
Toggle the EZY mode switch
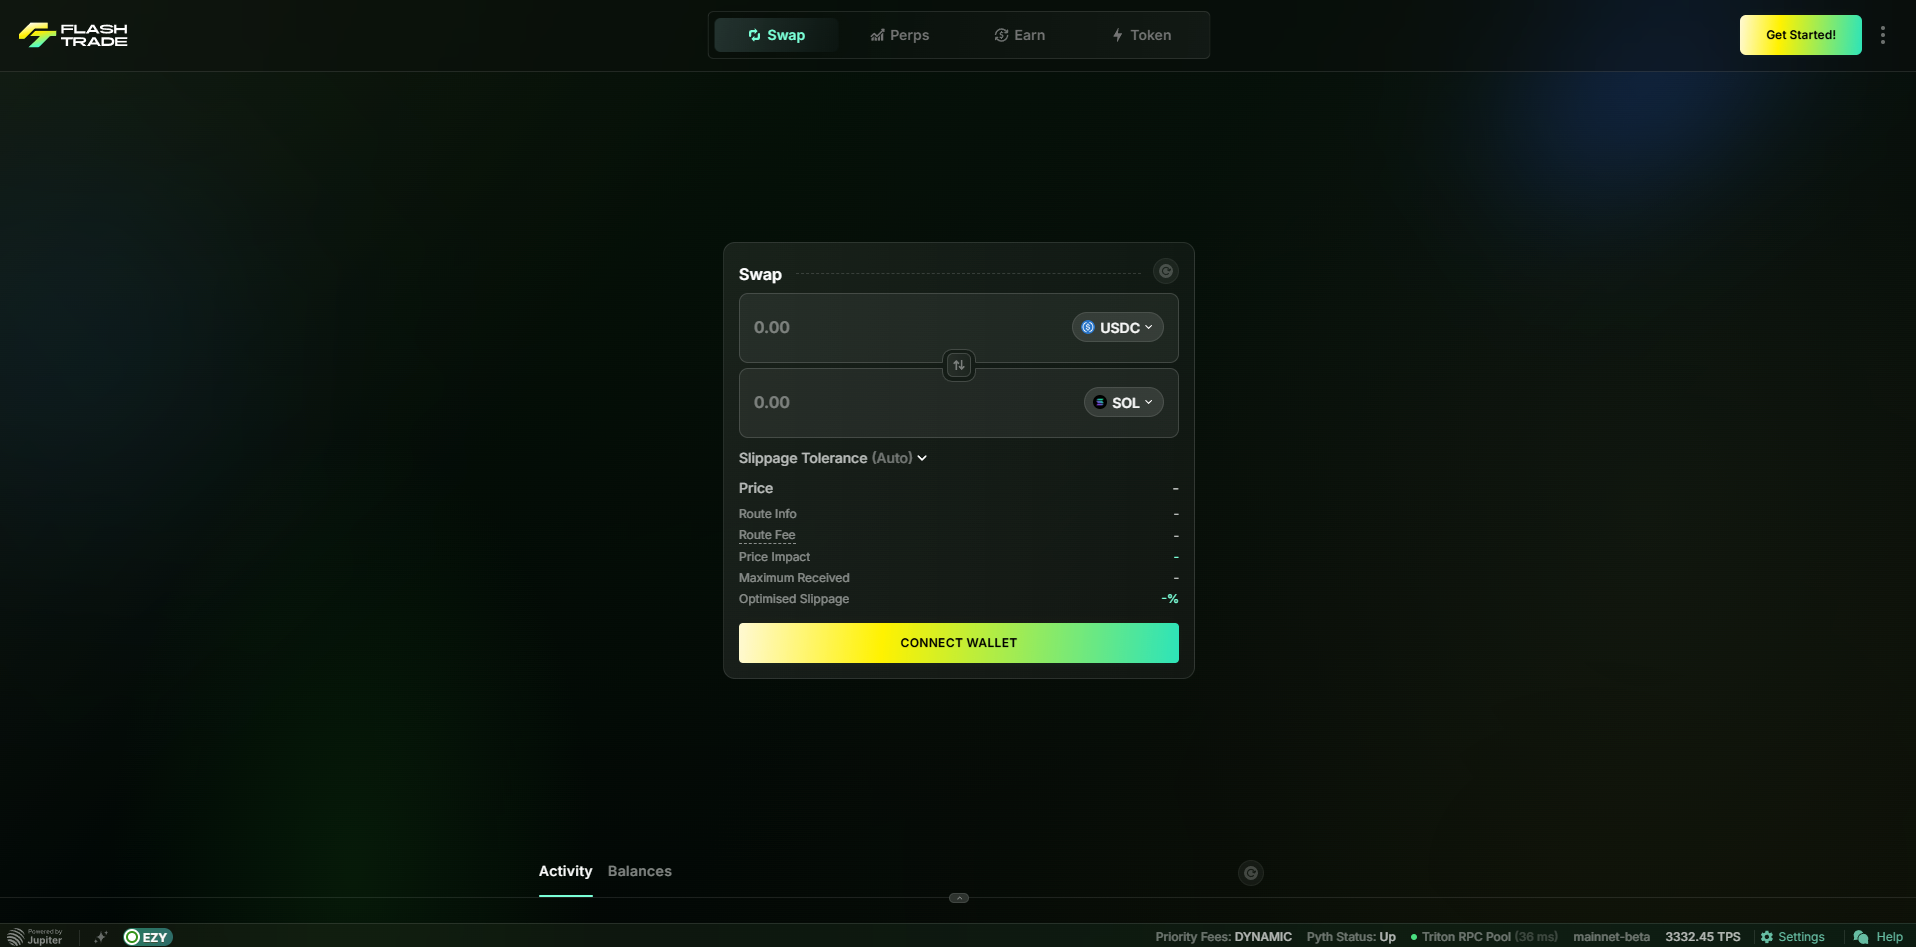pyautogui.click(x=148, y=937)
